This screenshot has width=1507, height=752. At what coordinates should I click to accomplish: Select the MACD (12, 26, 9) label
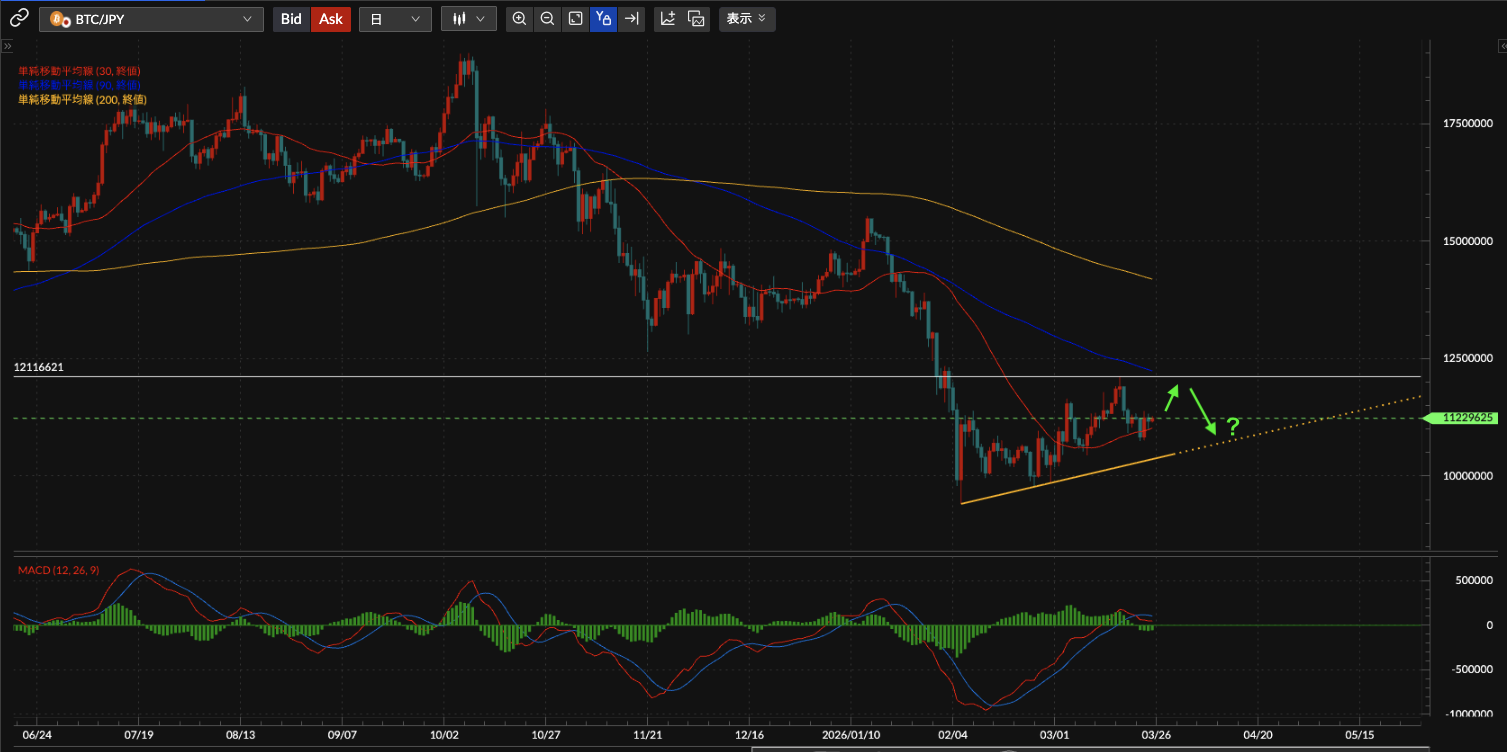pyautogui.click(x=58, y=570)
